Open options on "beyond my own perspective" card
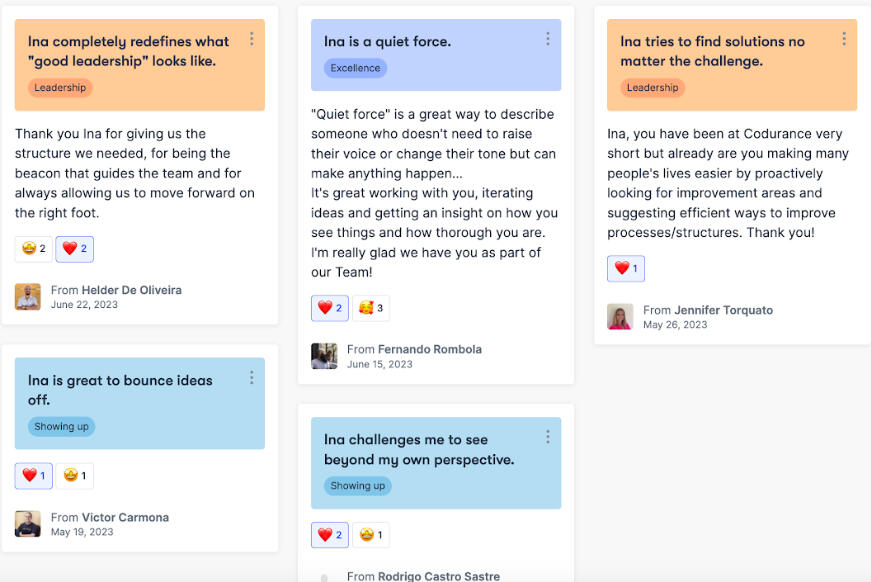 548,437
